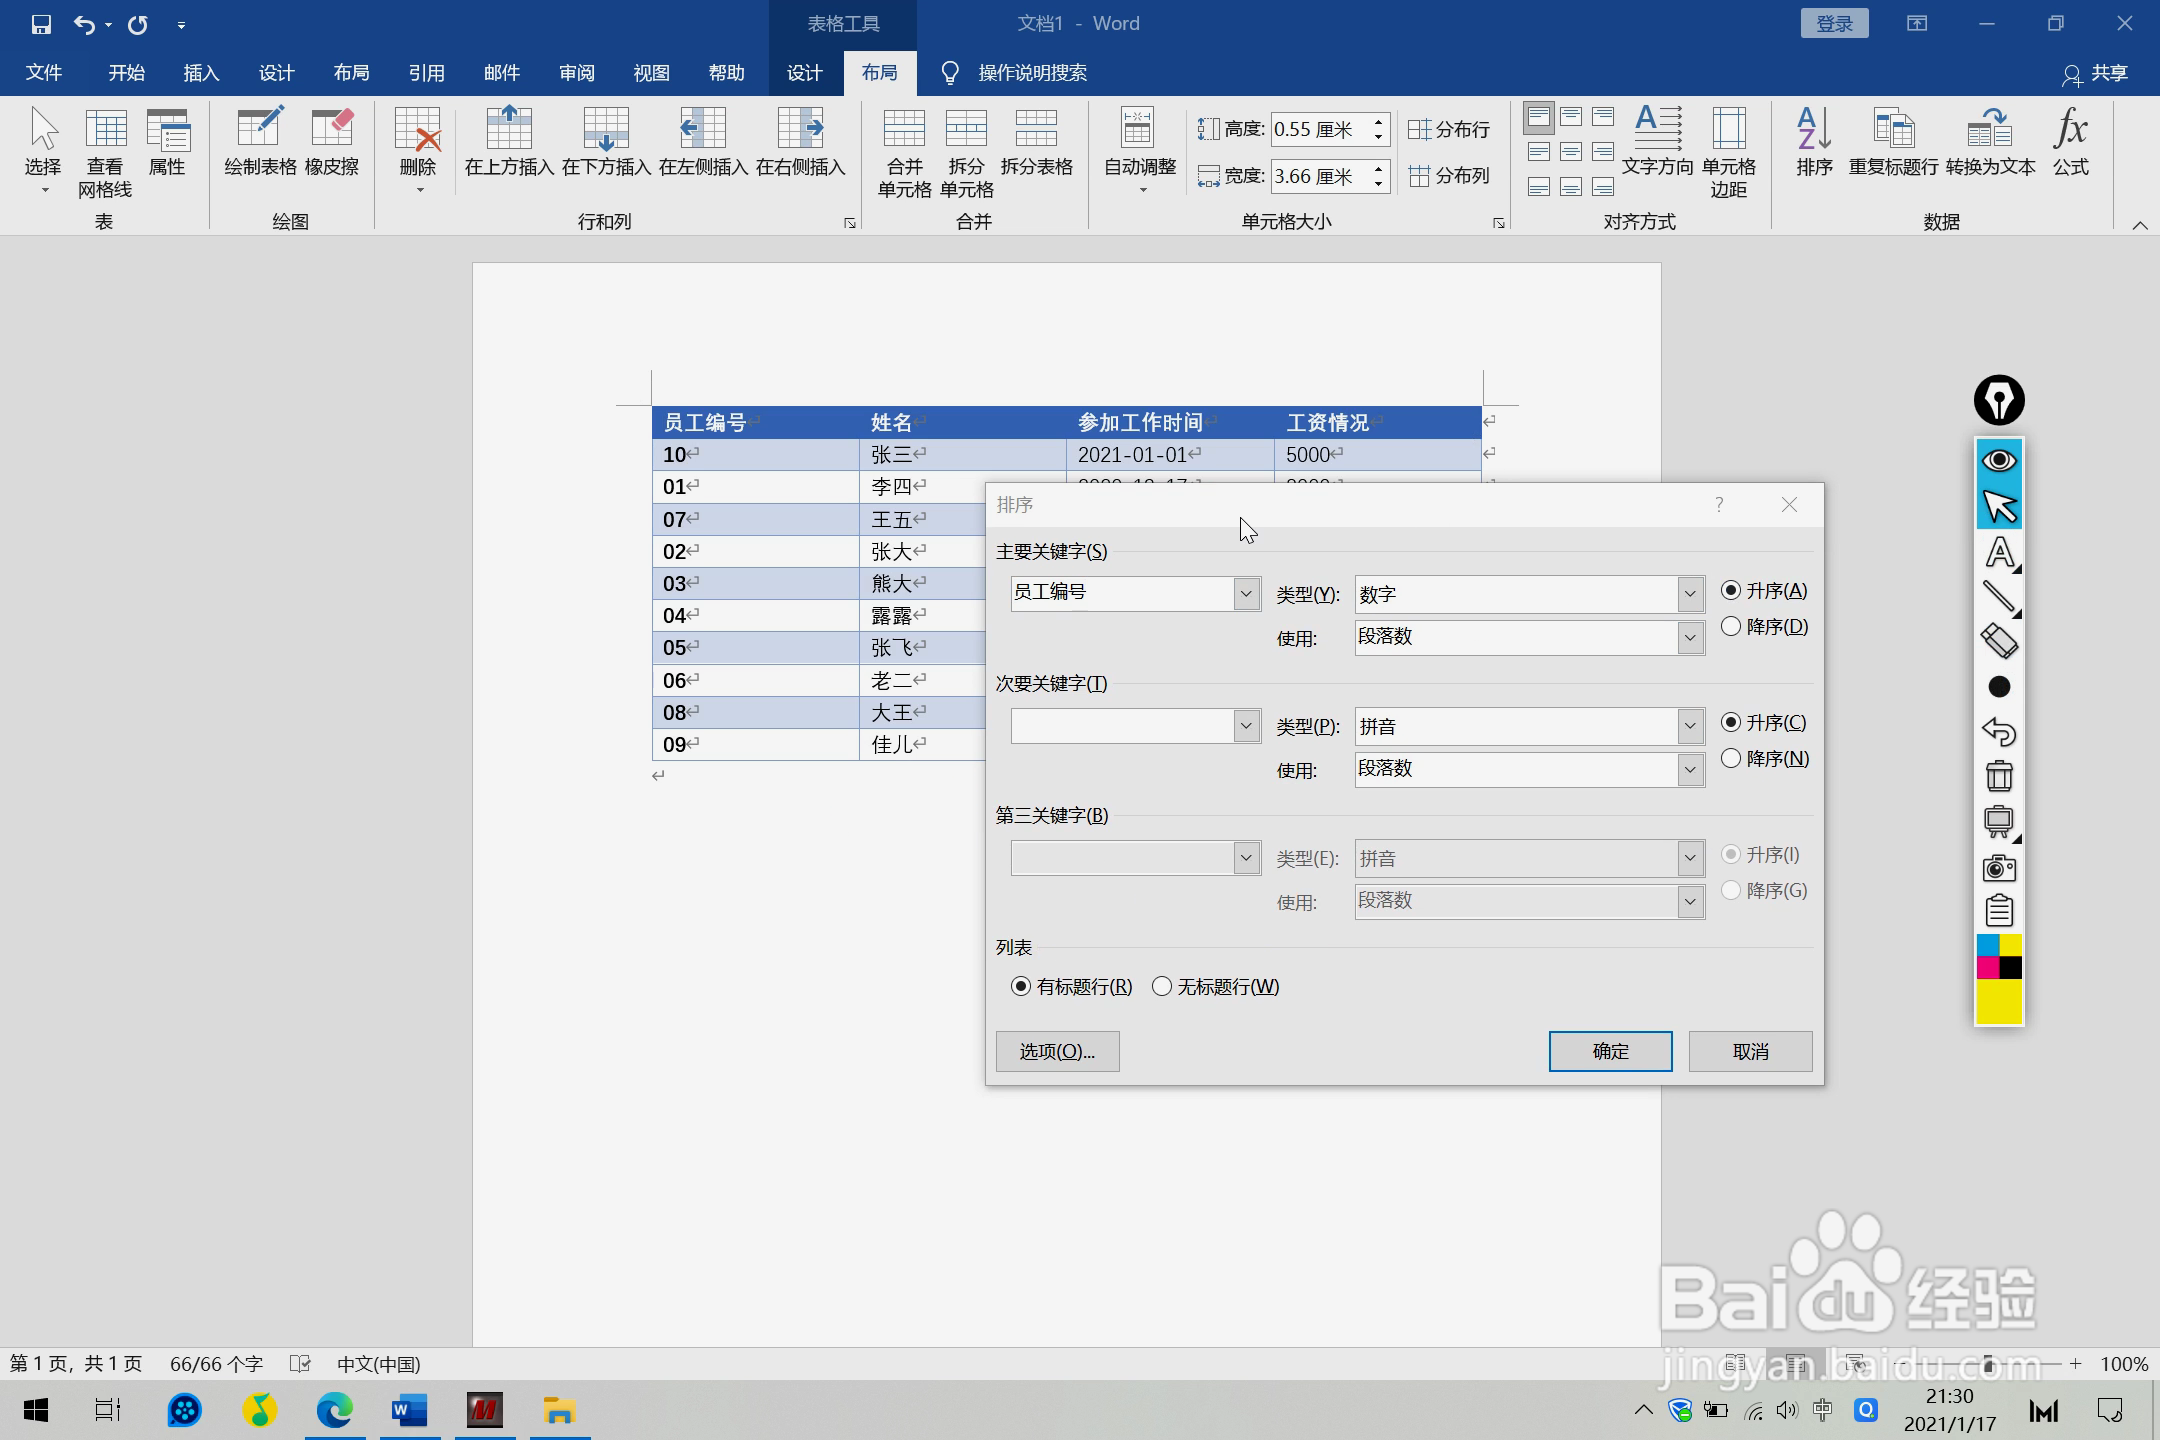2160x1440 pixels.
Task: Click camera screenshot icon in annotation toolbar
Action: 1999,867
